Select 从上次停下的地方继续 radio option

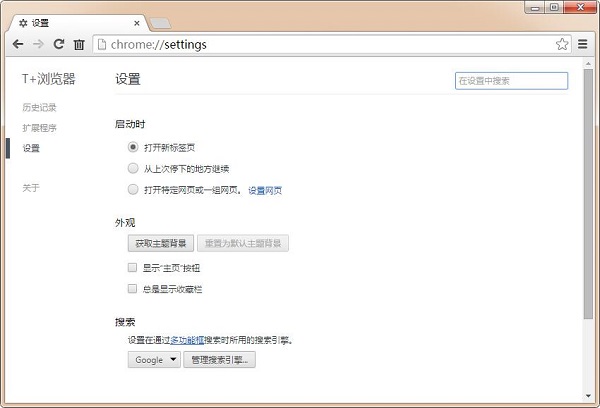133,168
